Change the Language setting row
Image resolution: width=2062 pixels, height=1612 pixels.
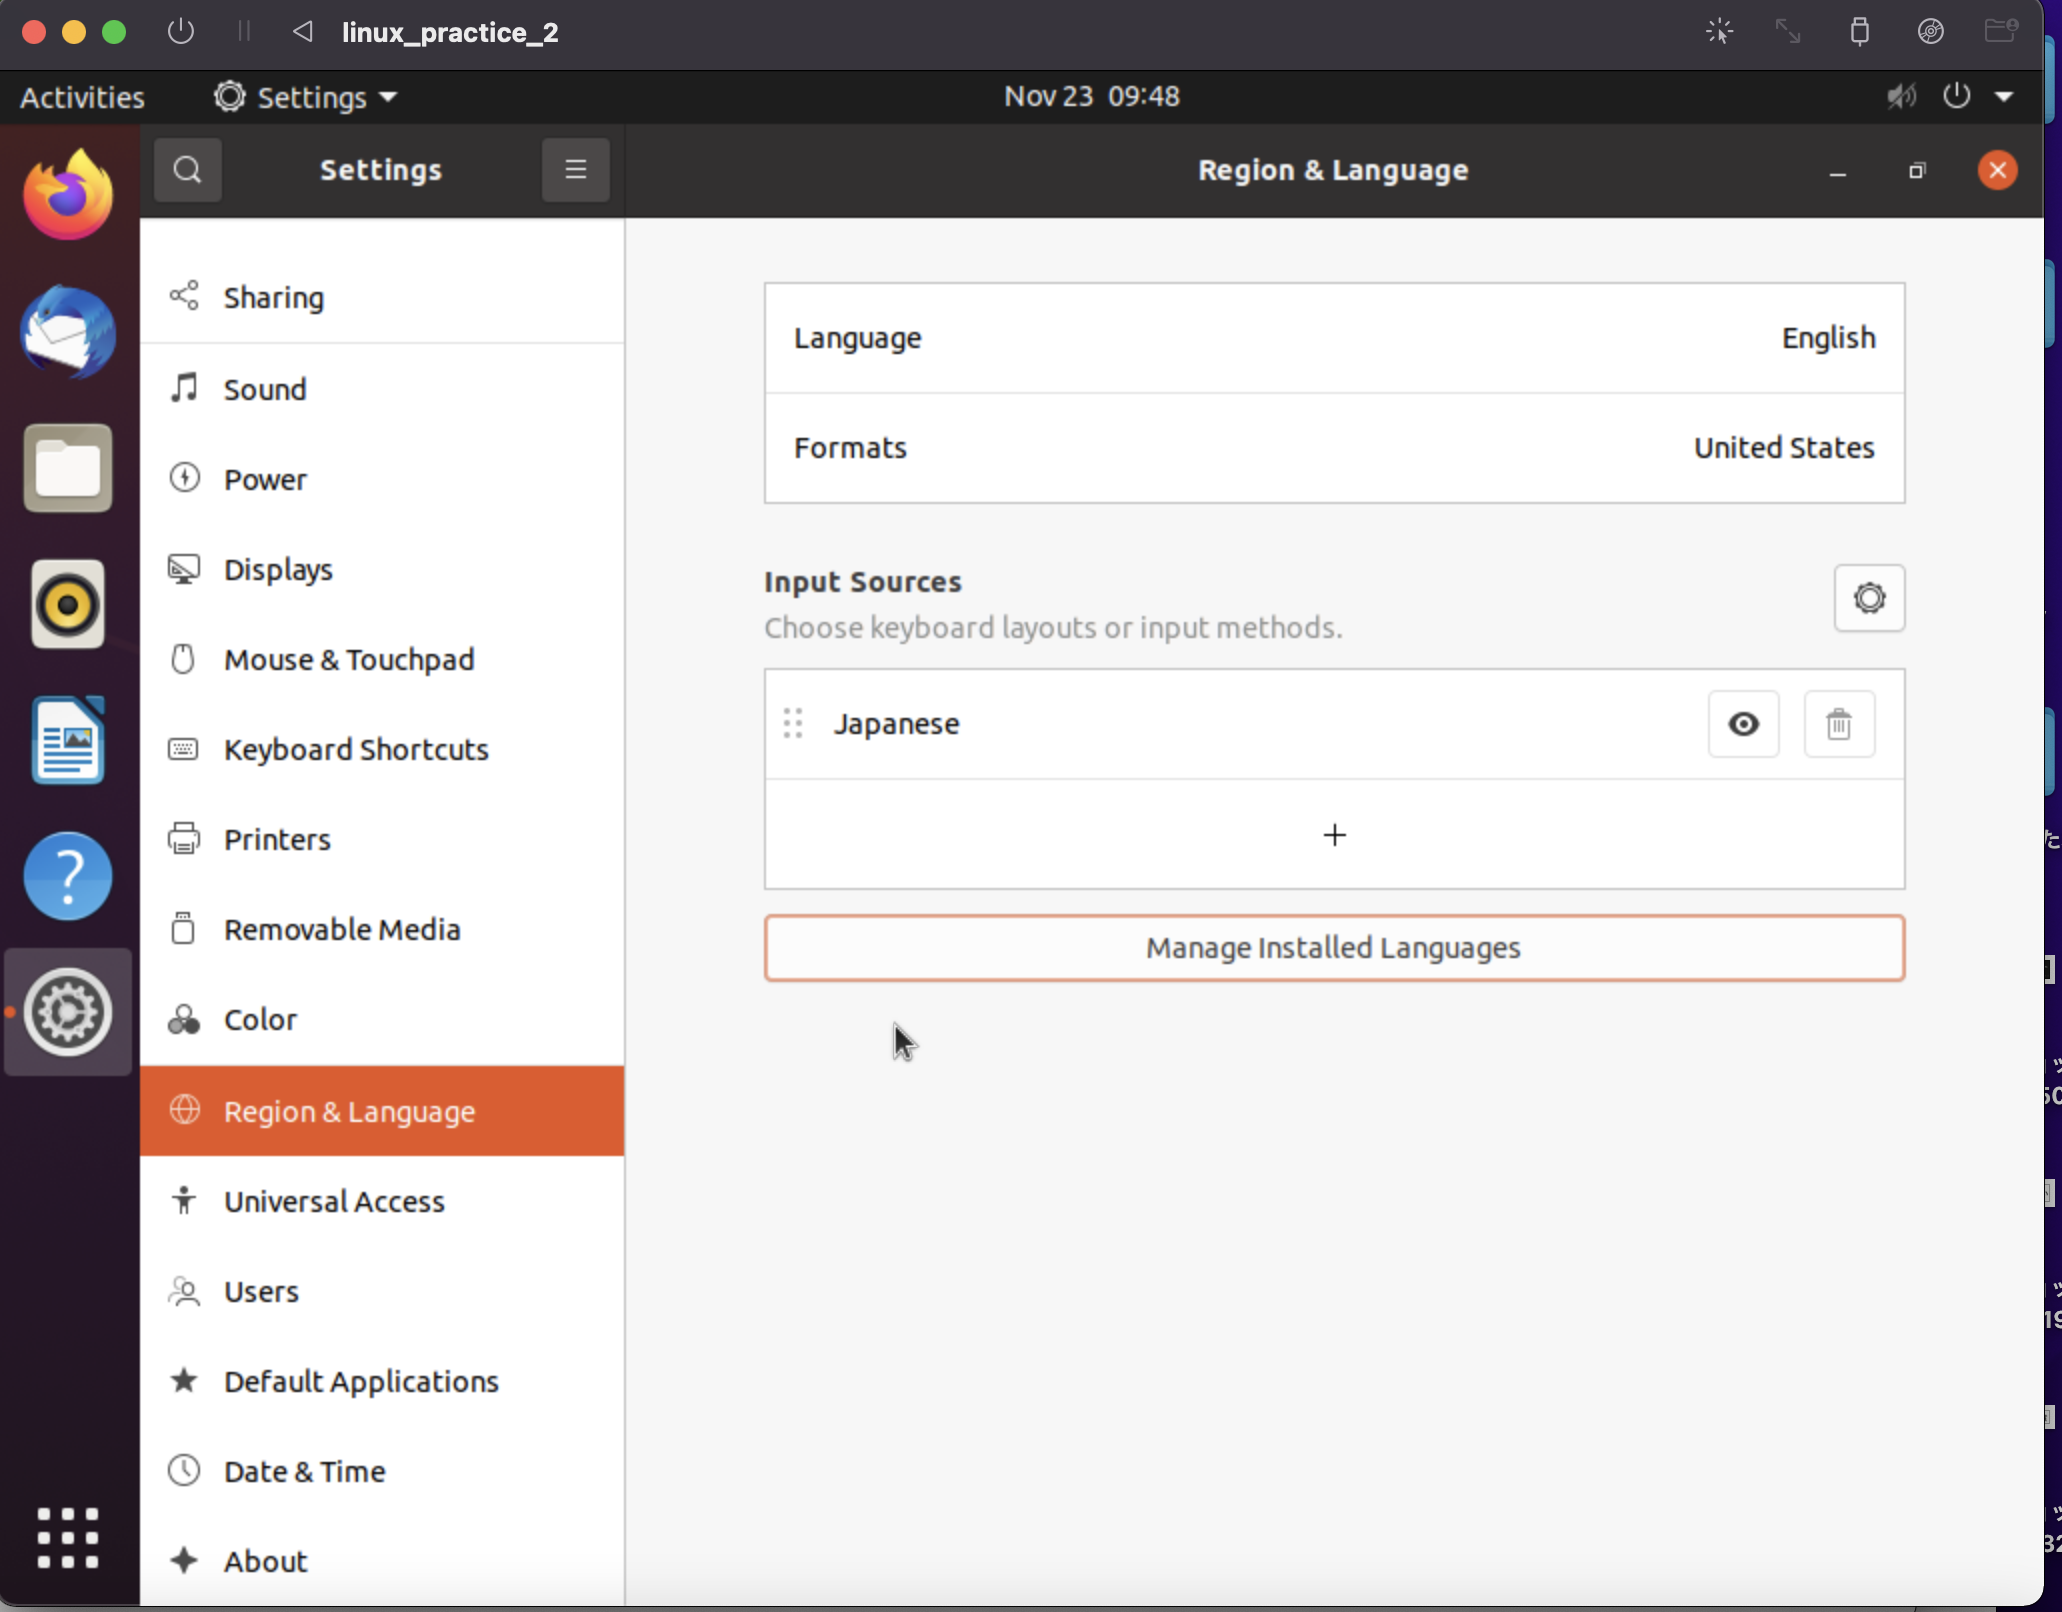pos(1334,338)
